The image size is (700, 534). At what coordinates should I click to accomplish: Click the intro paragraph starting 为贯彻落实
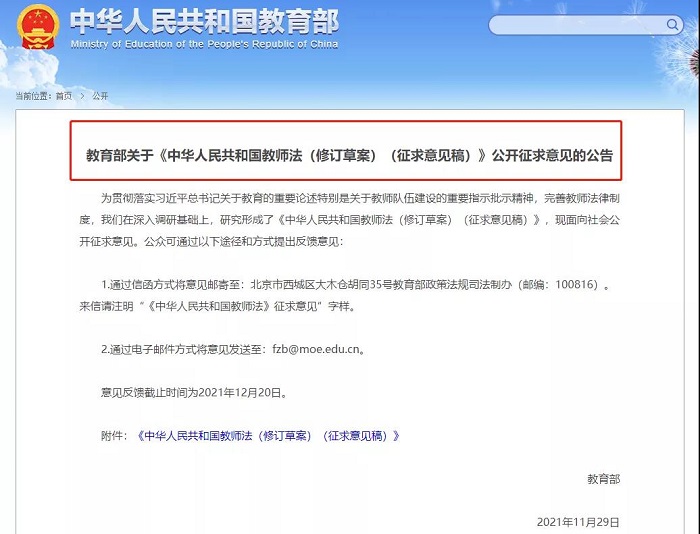(x=350, y=220)
